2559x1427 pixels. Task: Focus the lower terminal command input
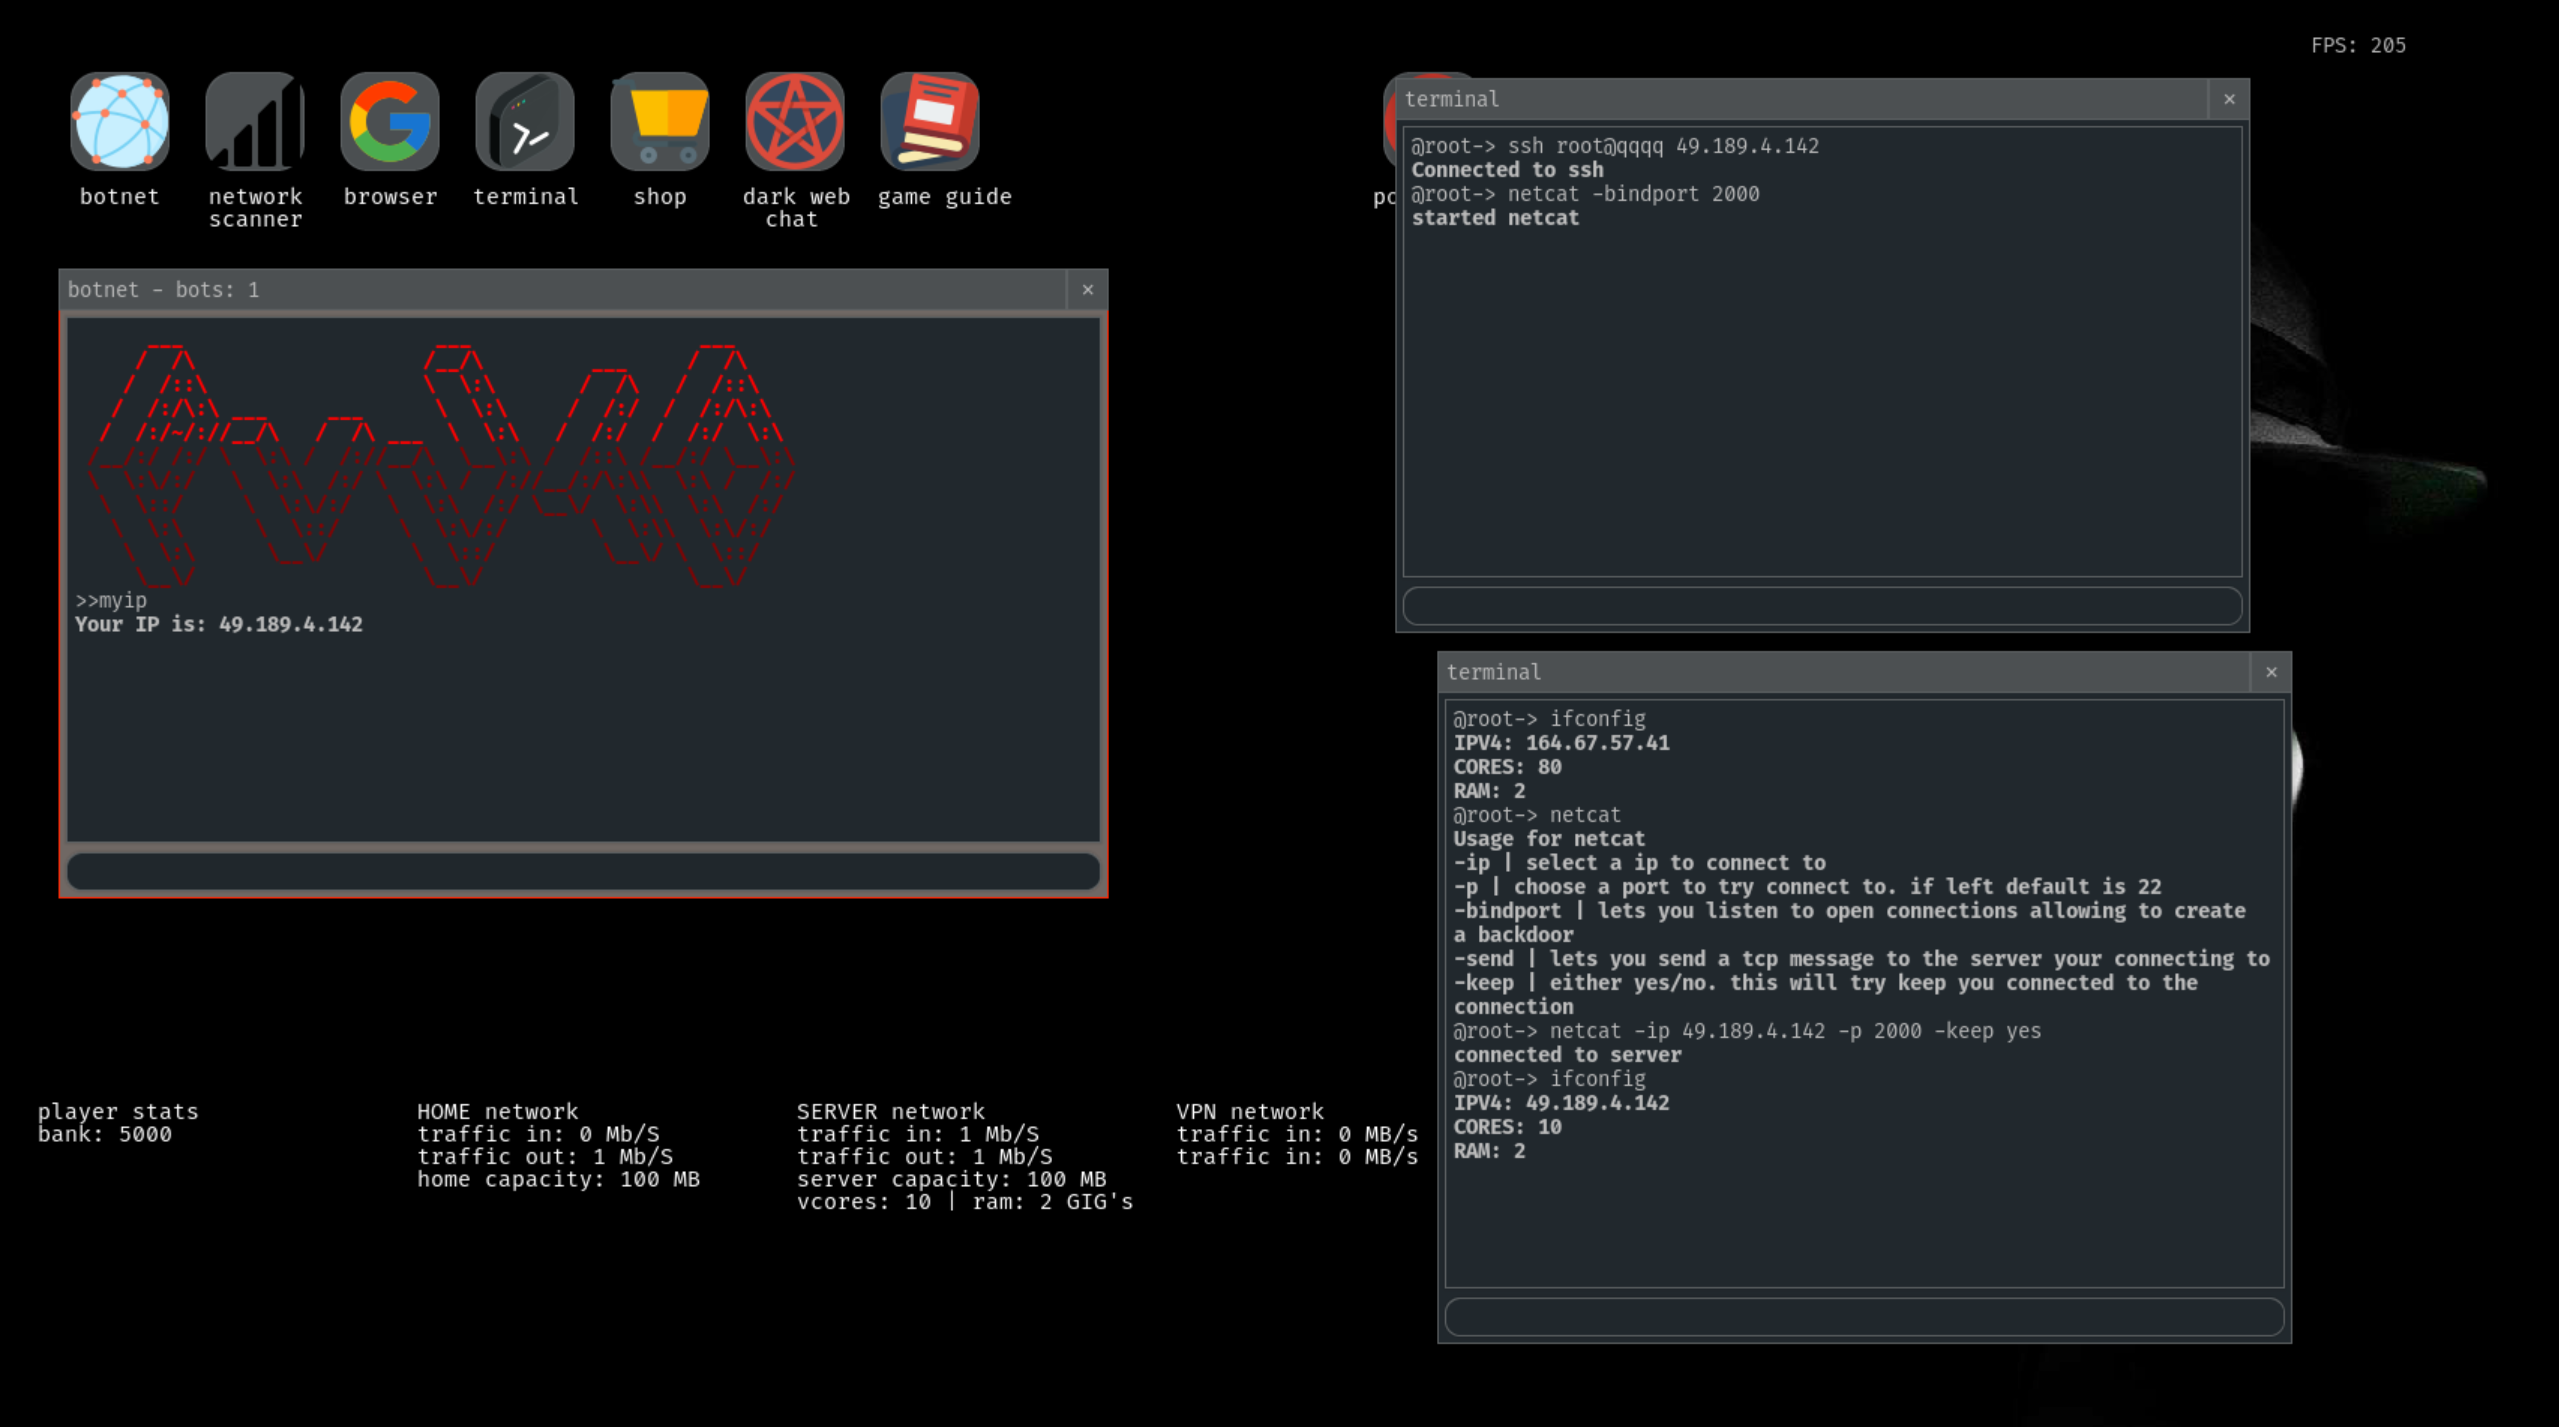coord(1864,1317)
